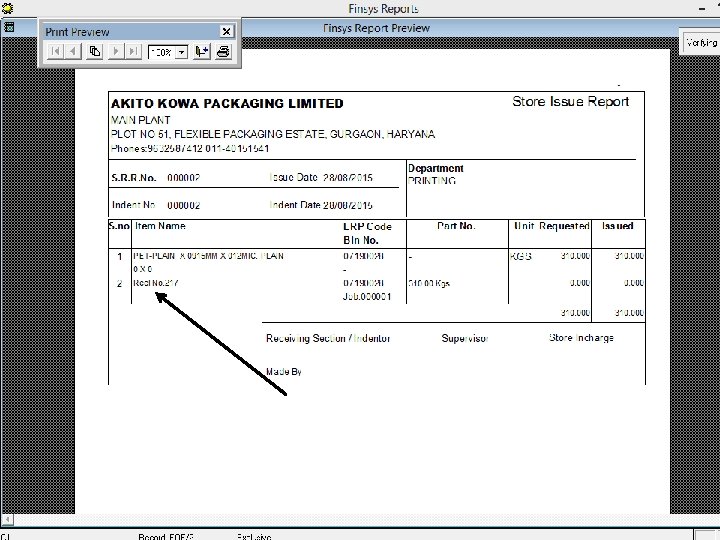
Task: Click the Indent No label
Action: pyautogui.click(x=134, y=205)
